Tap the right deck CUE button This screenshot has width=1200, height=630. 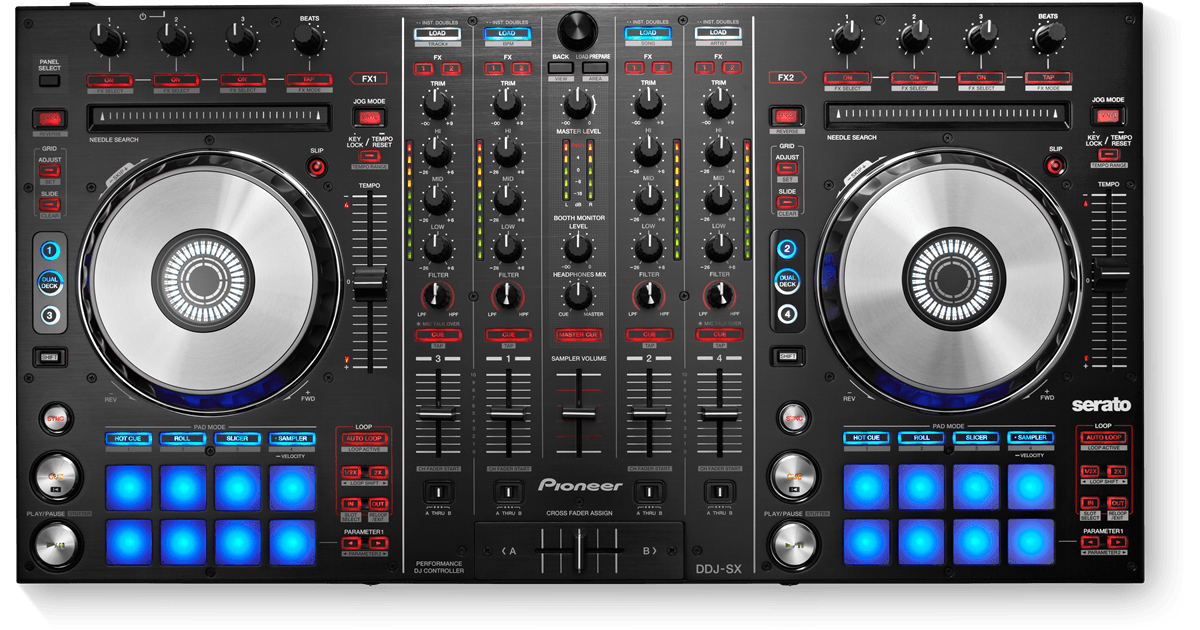(x=794, y=477)
